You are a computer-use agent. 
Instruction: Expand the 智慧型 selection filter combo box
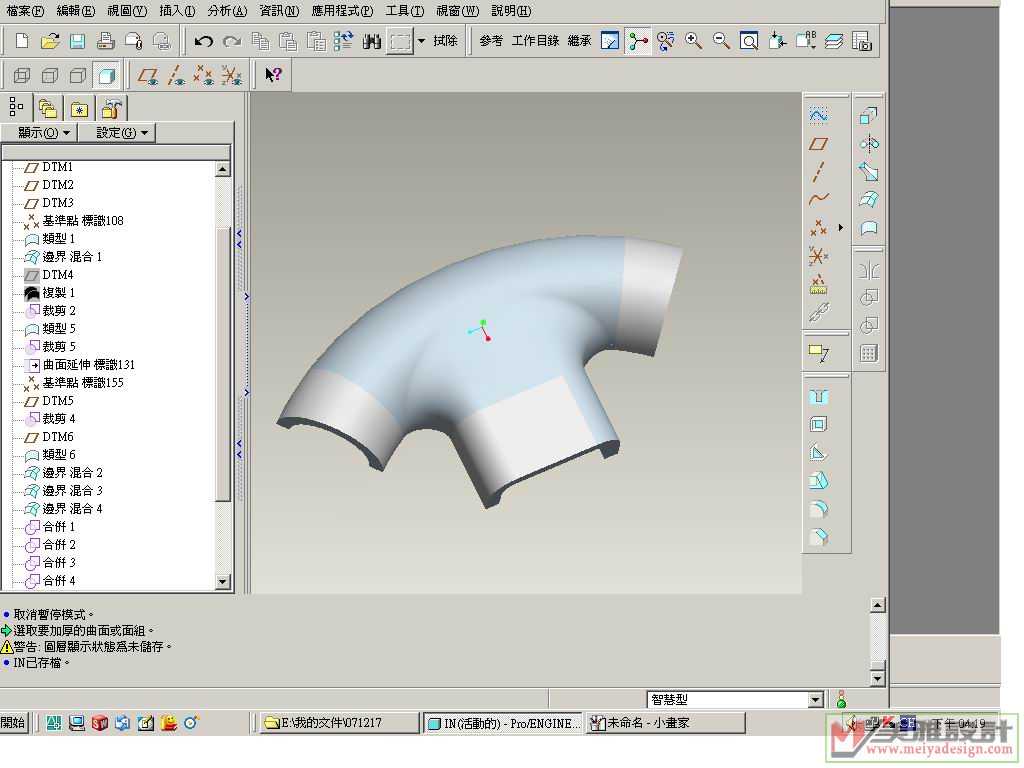click(x=815, y=700)
